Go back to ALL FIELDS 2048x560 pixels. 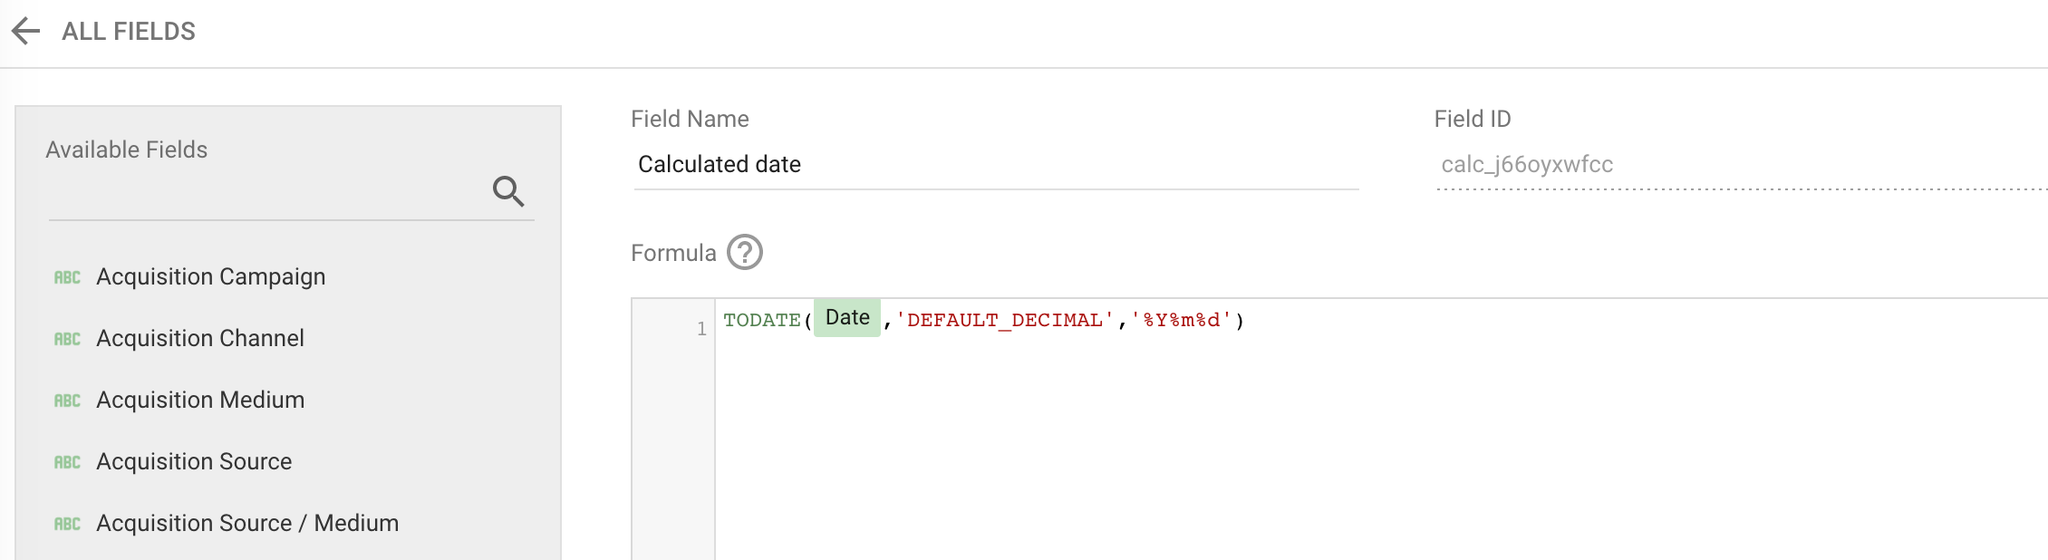(128, 31)
